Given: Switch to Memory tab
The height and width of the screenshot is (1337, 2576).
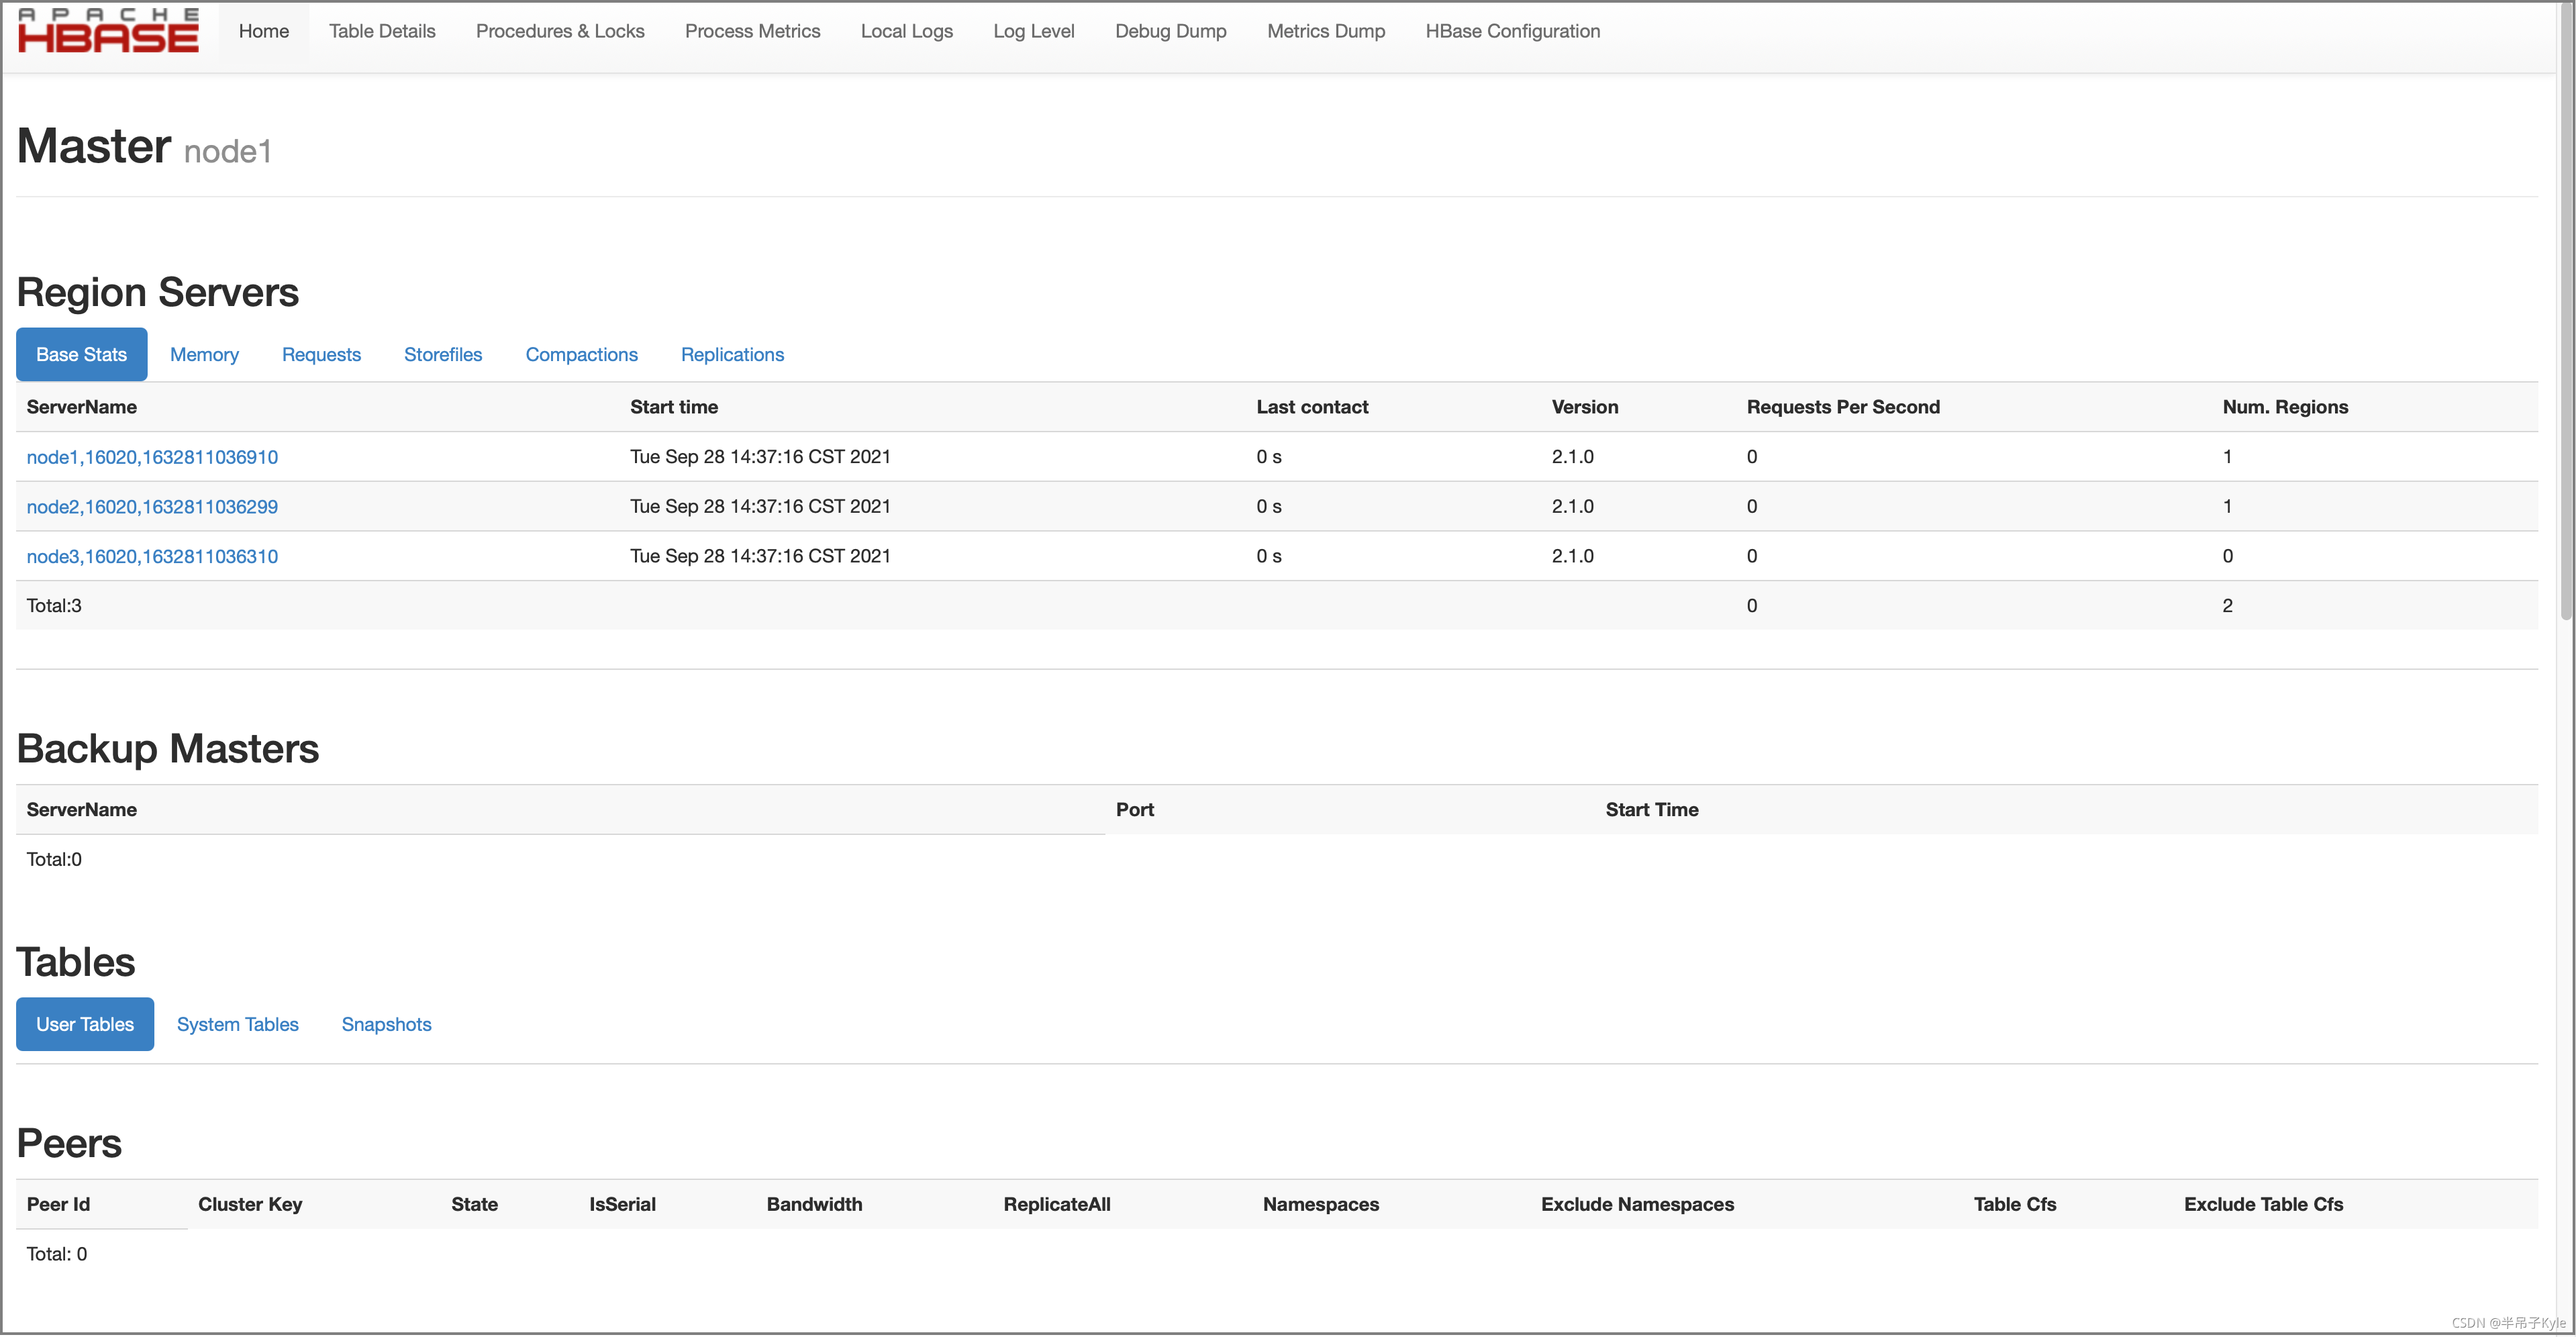Looking at the screenshot, I should pyautogui.click(x=204, y=355).
